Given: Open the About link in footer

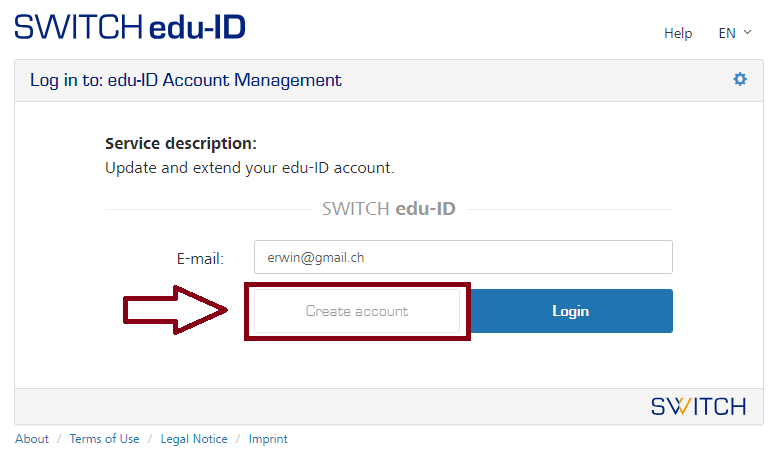Looking at the screenshot, I should [x=32, y=439].
